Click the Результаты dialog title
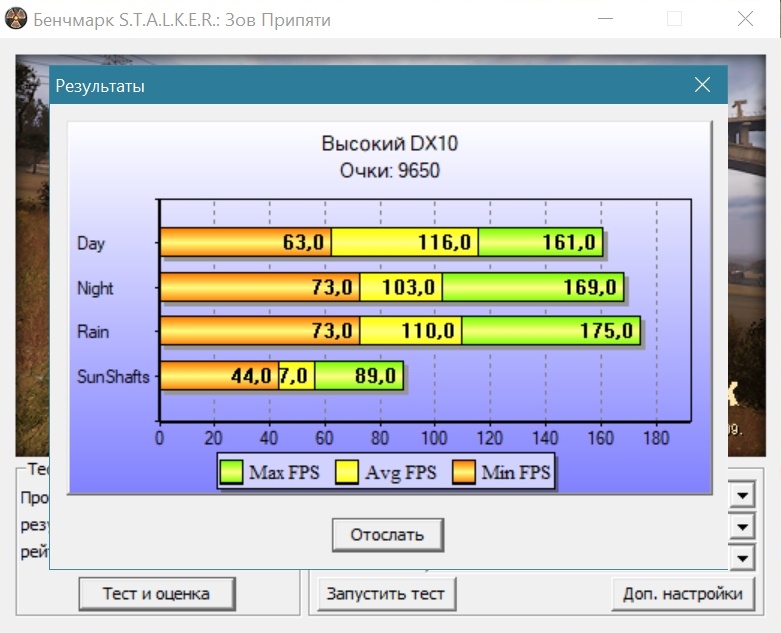The height and width of the screenshot is (633, 781). coord(100,86)
